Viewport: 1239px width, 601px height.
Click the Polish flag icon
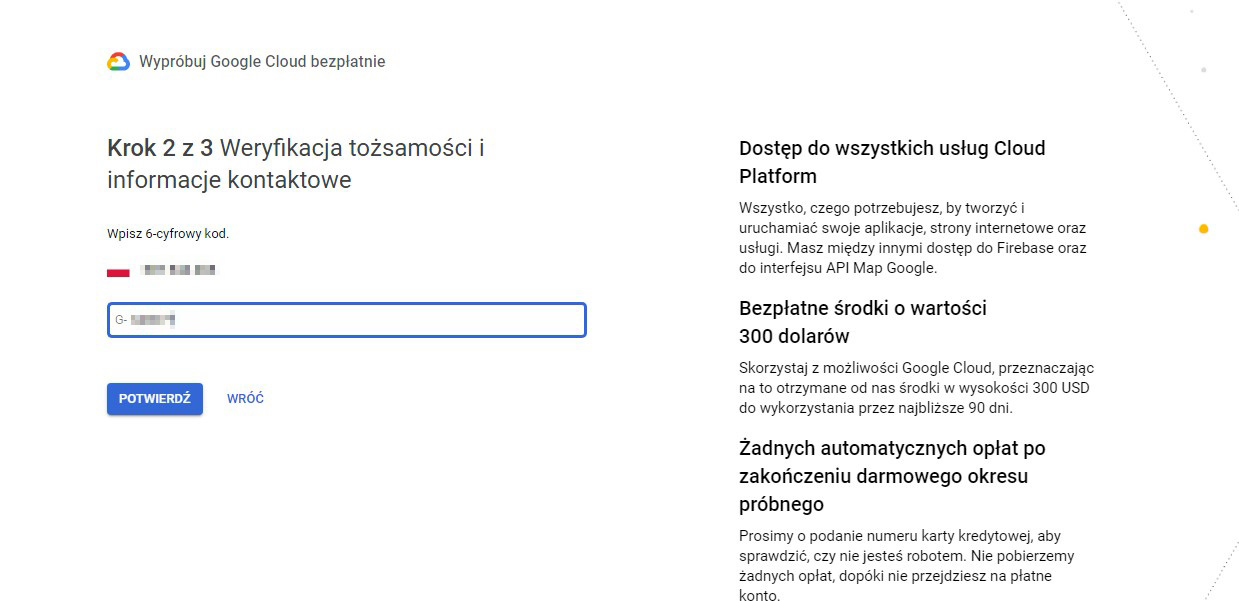118,271
